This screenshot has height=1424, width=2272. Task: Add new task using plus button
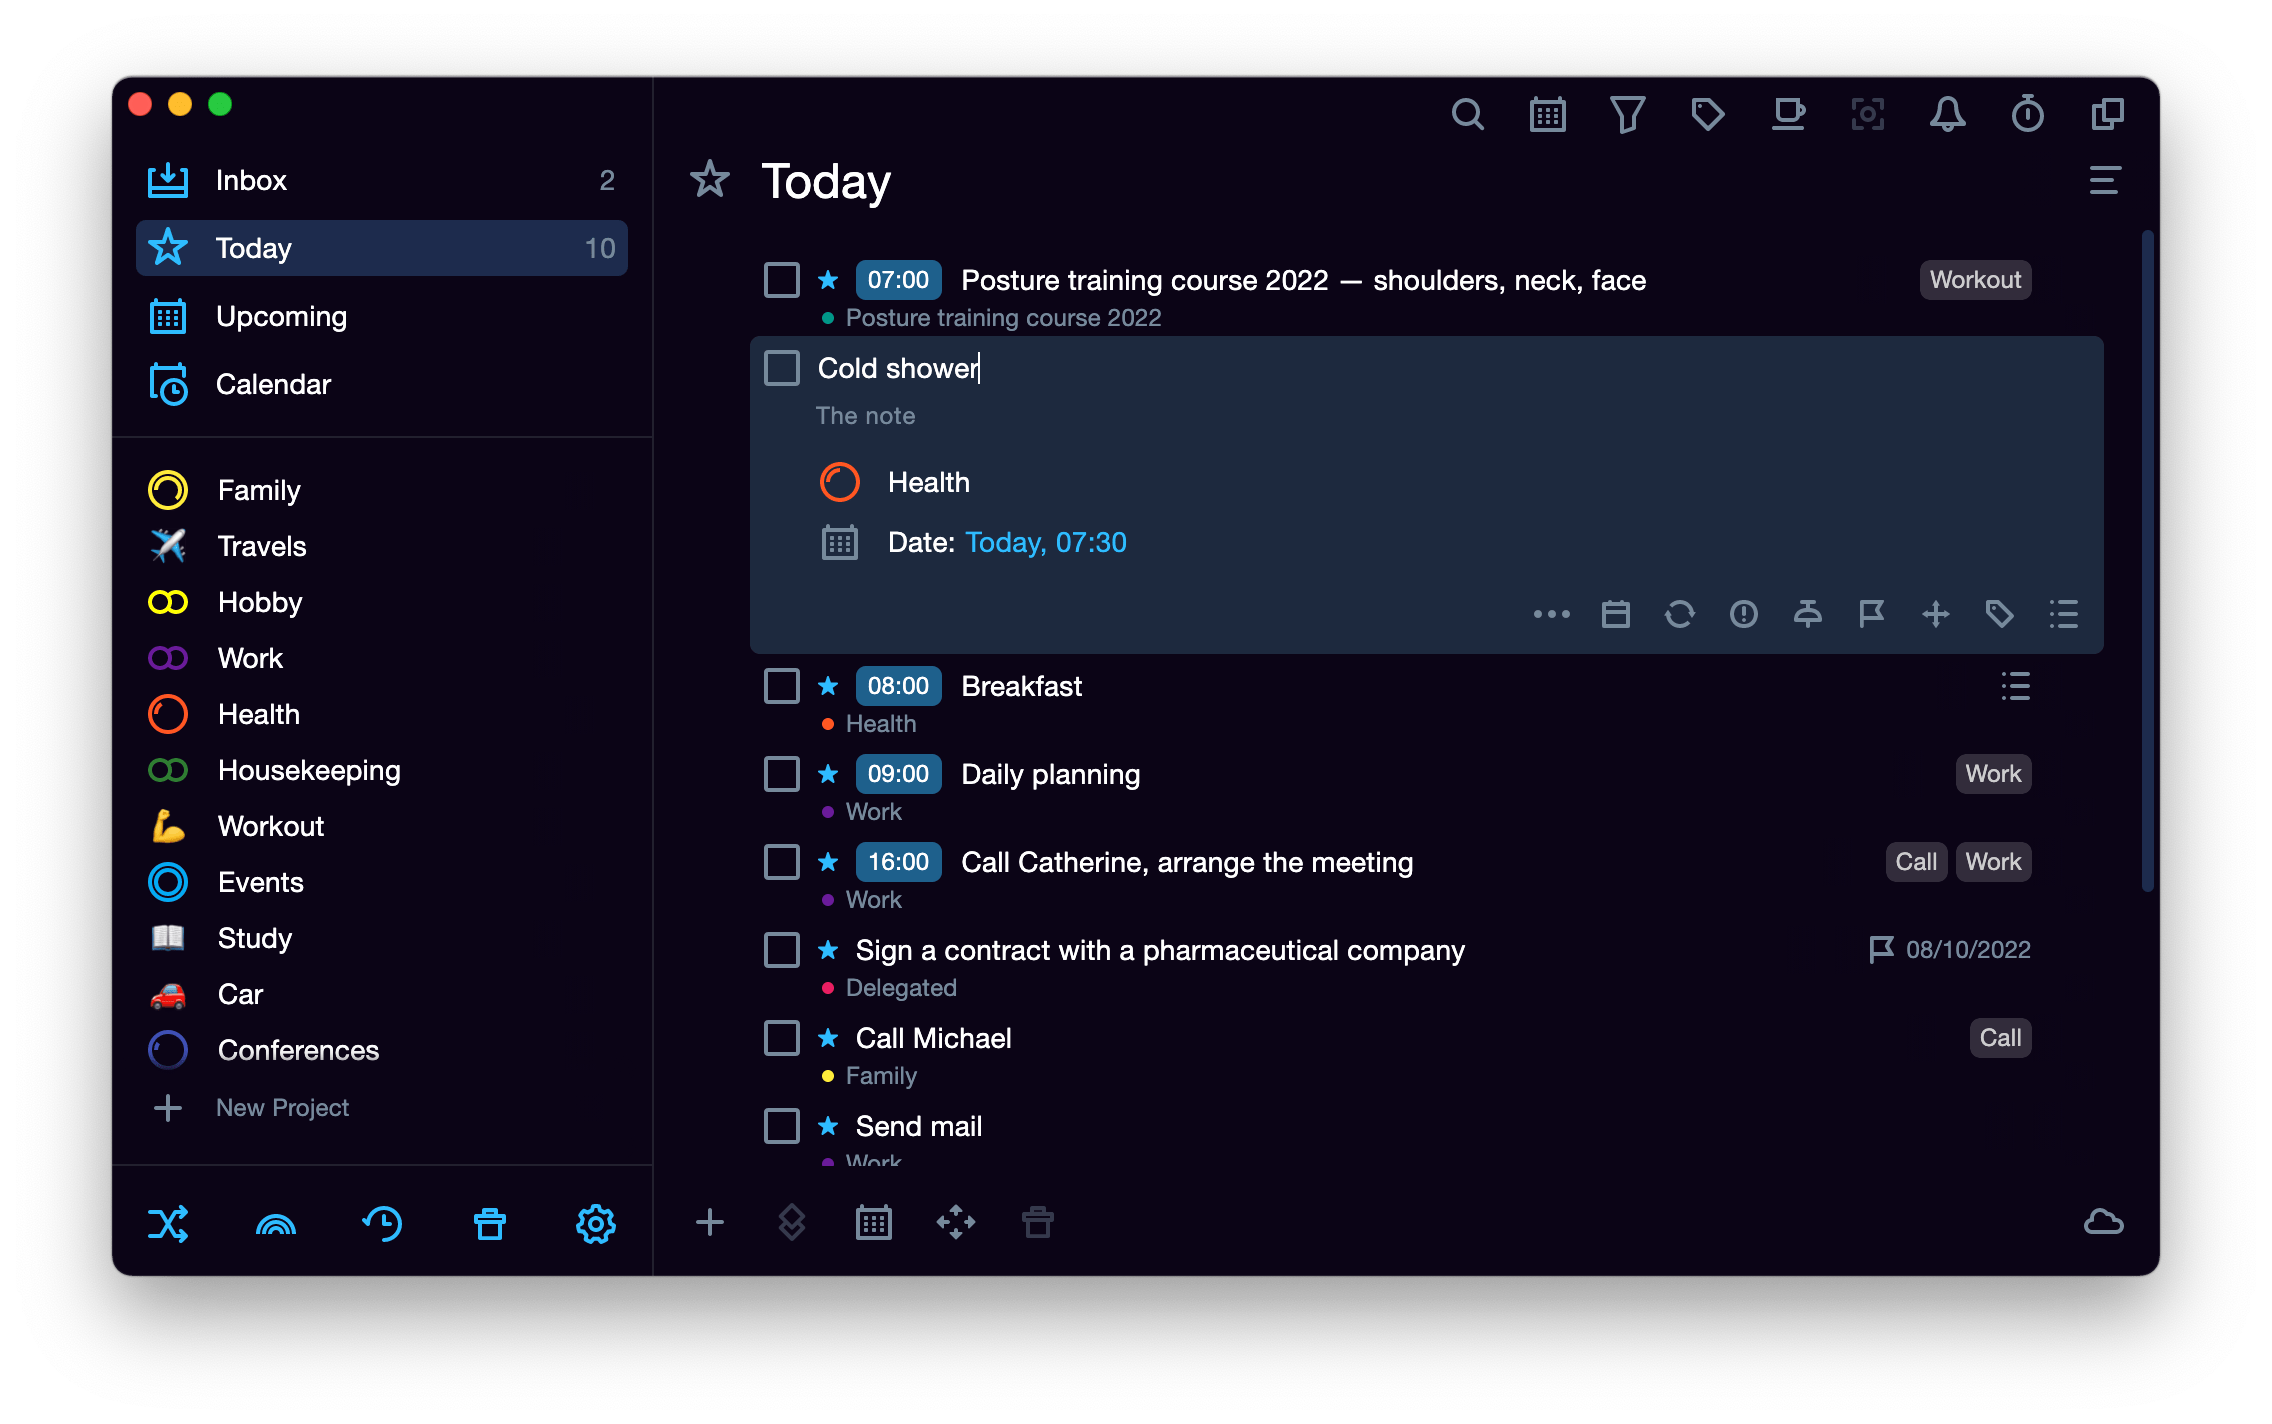coord(709,1222)
